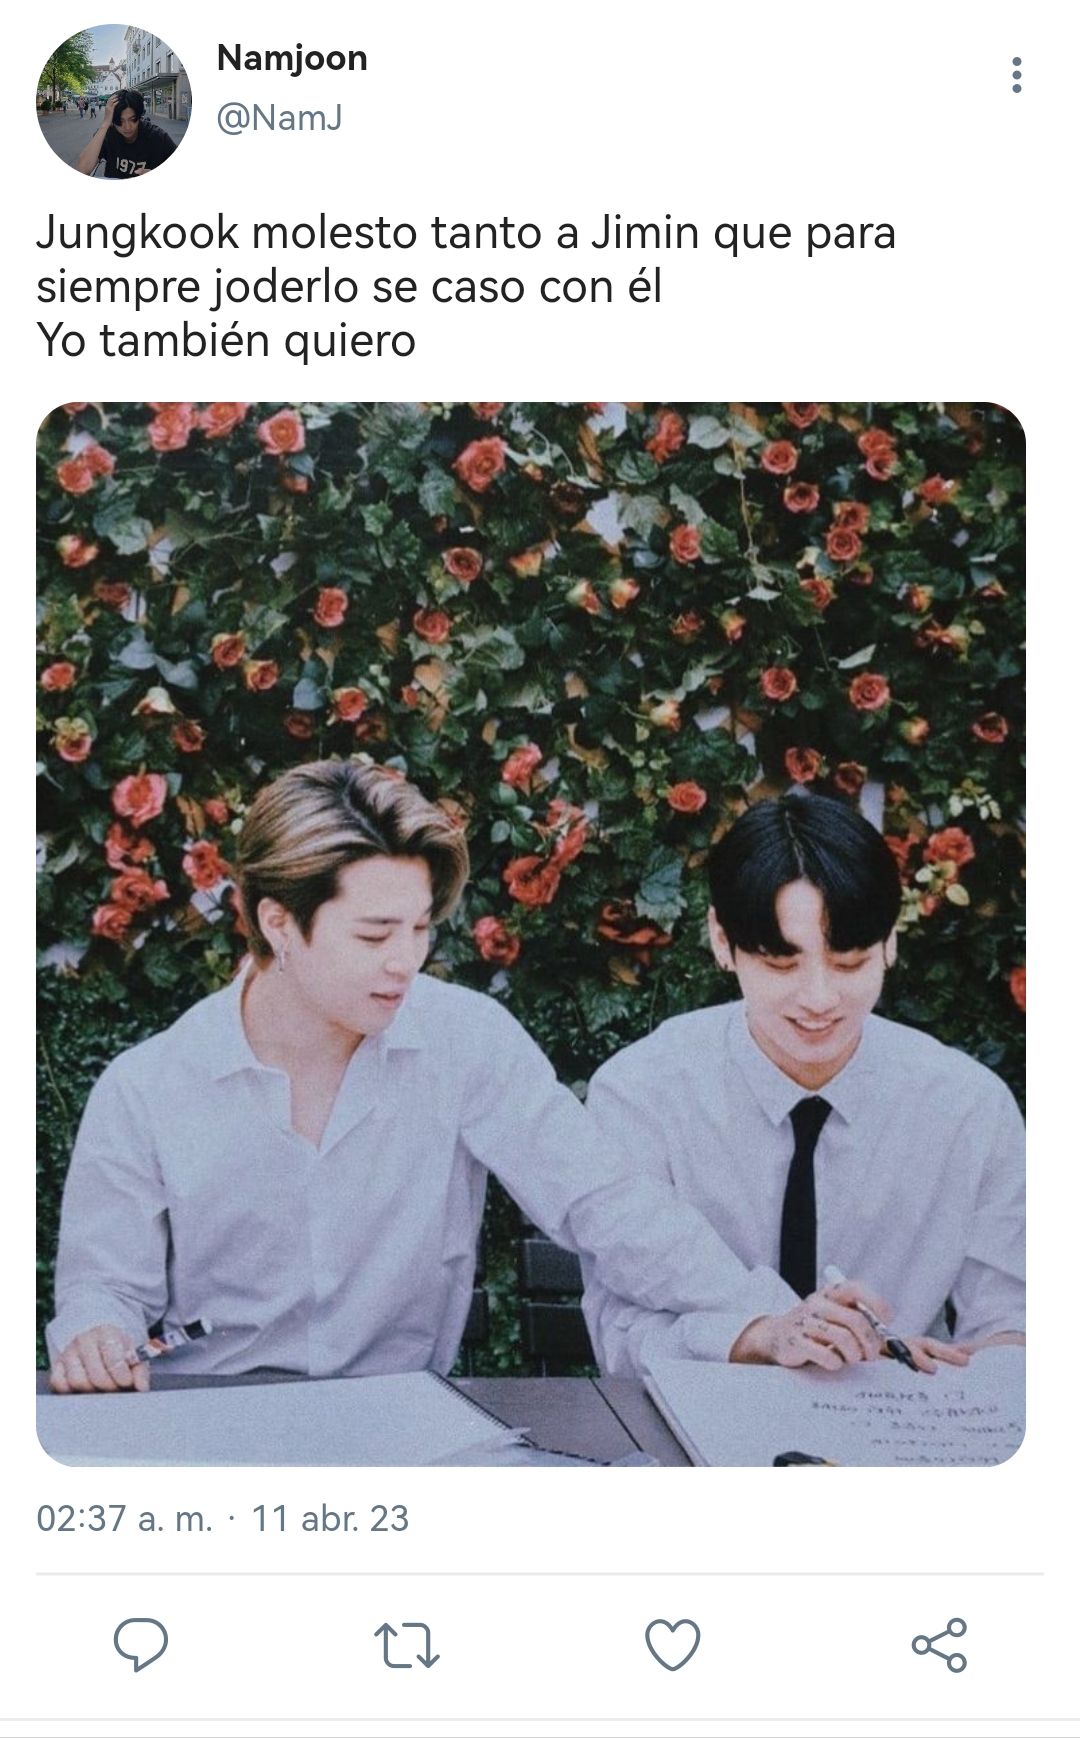The height and width of the screenshot is (1738, 1080).
Task: Open the attached rose wall photo
Action: [531, 934]
